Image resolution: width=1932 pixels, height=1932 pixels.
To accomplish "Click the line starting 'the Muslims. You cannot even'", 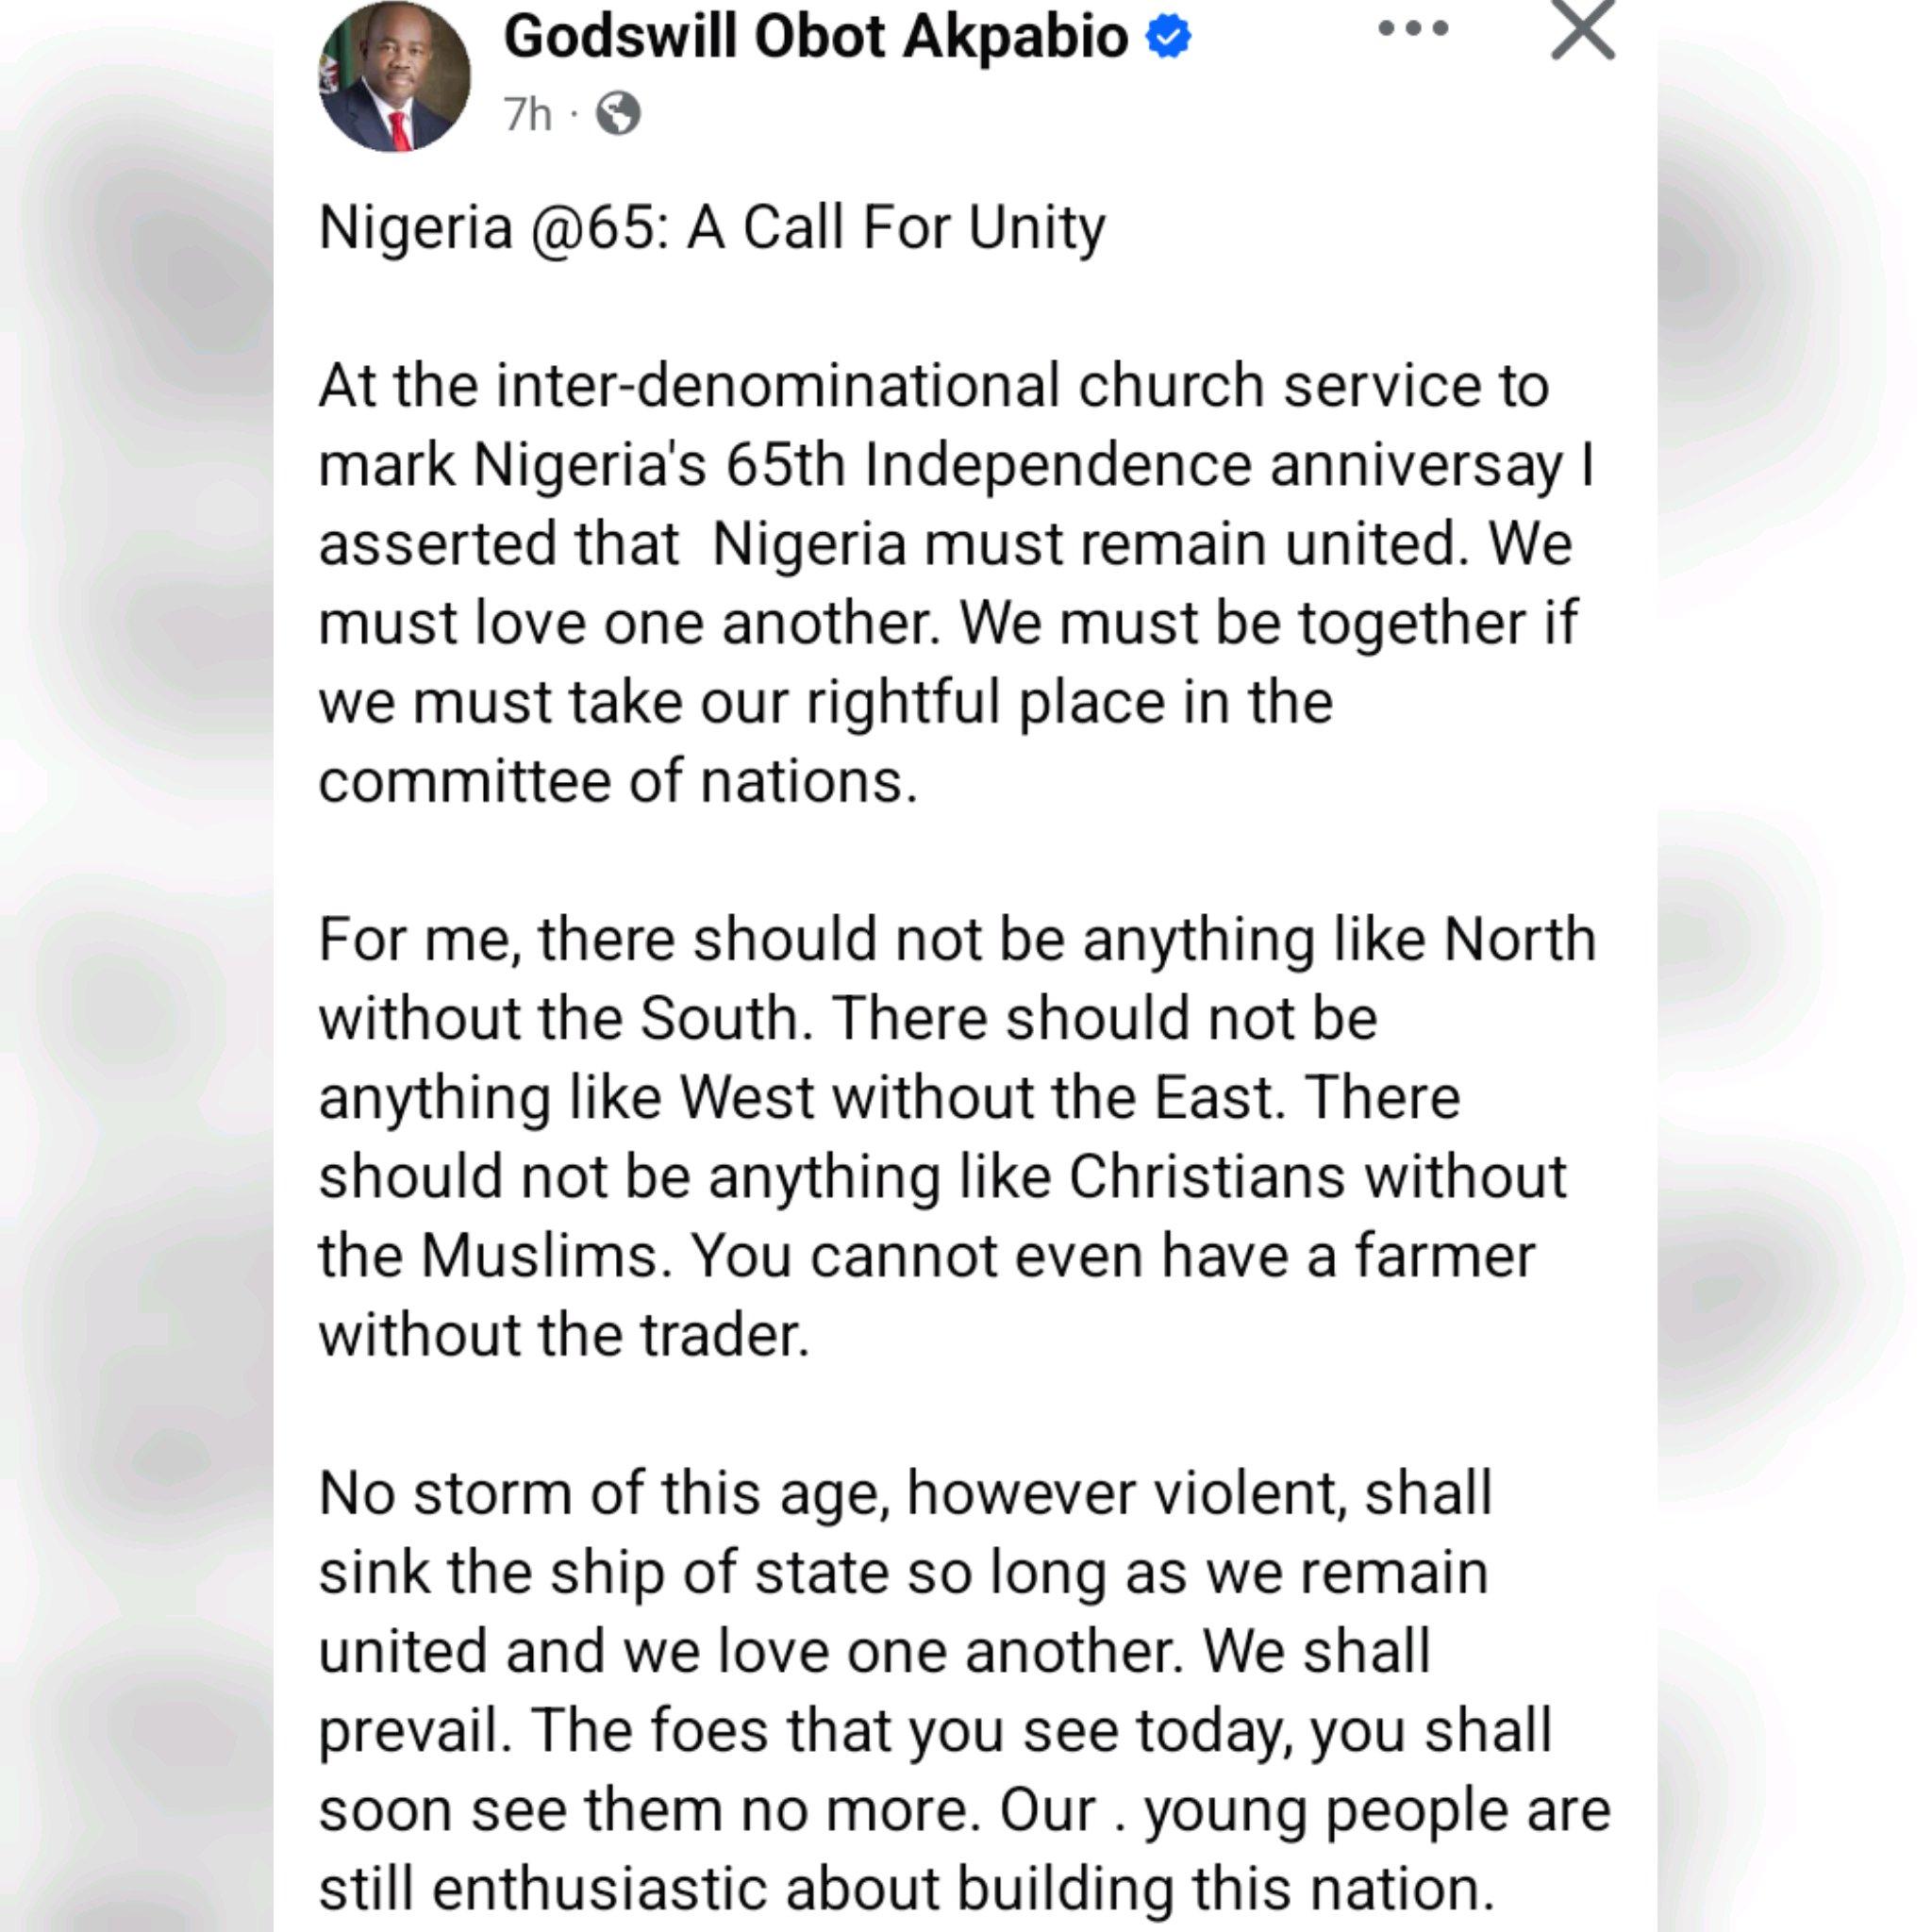I will pos(926,1256).
